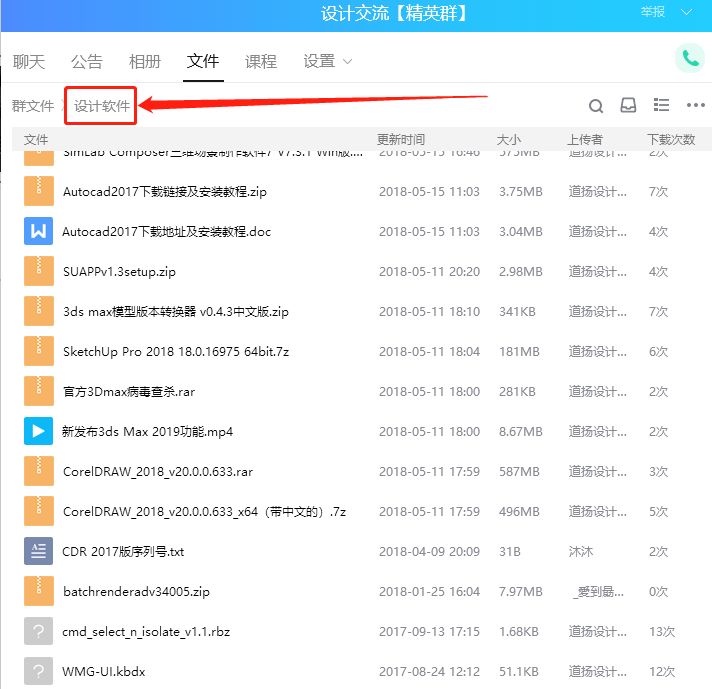Click 12次 download count for WMG-UI.kbdx

pyautogui.click(x=662, y=671)
